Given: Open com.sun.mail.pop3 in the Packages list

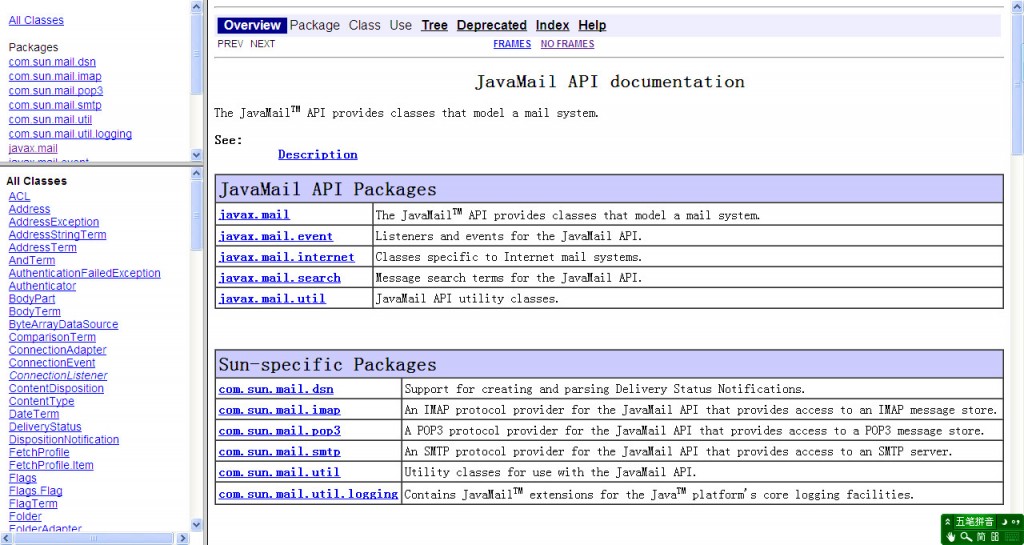Looking at the screenshot, I should (x=56, y=91).
